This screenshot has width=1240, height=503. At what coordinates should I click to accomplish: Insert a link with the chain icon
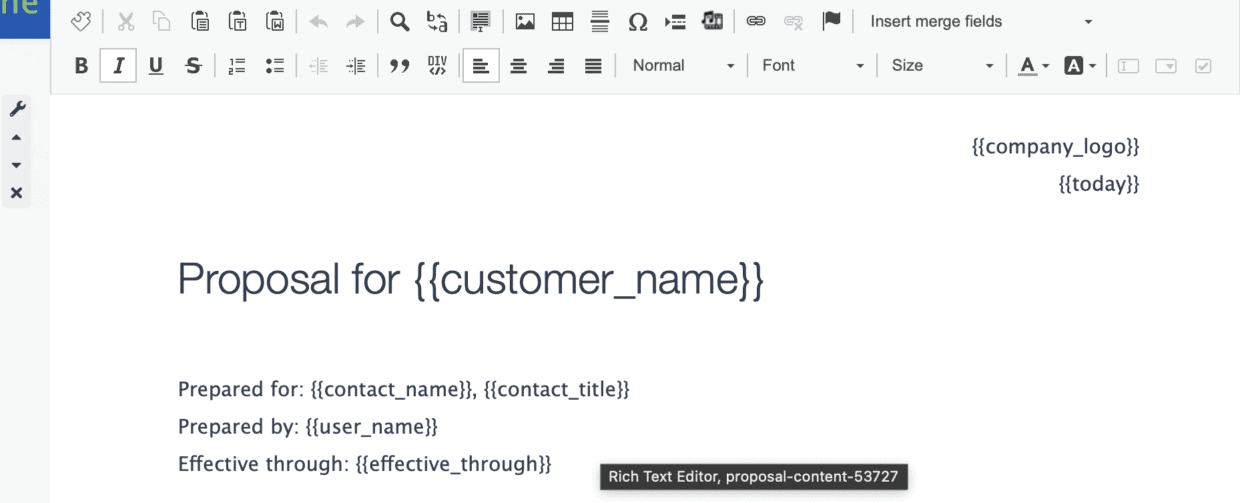tap(757, 22)
